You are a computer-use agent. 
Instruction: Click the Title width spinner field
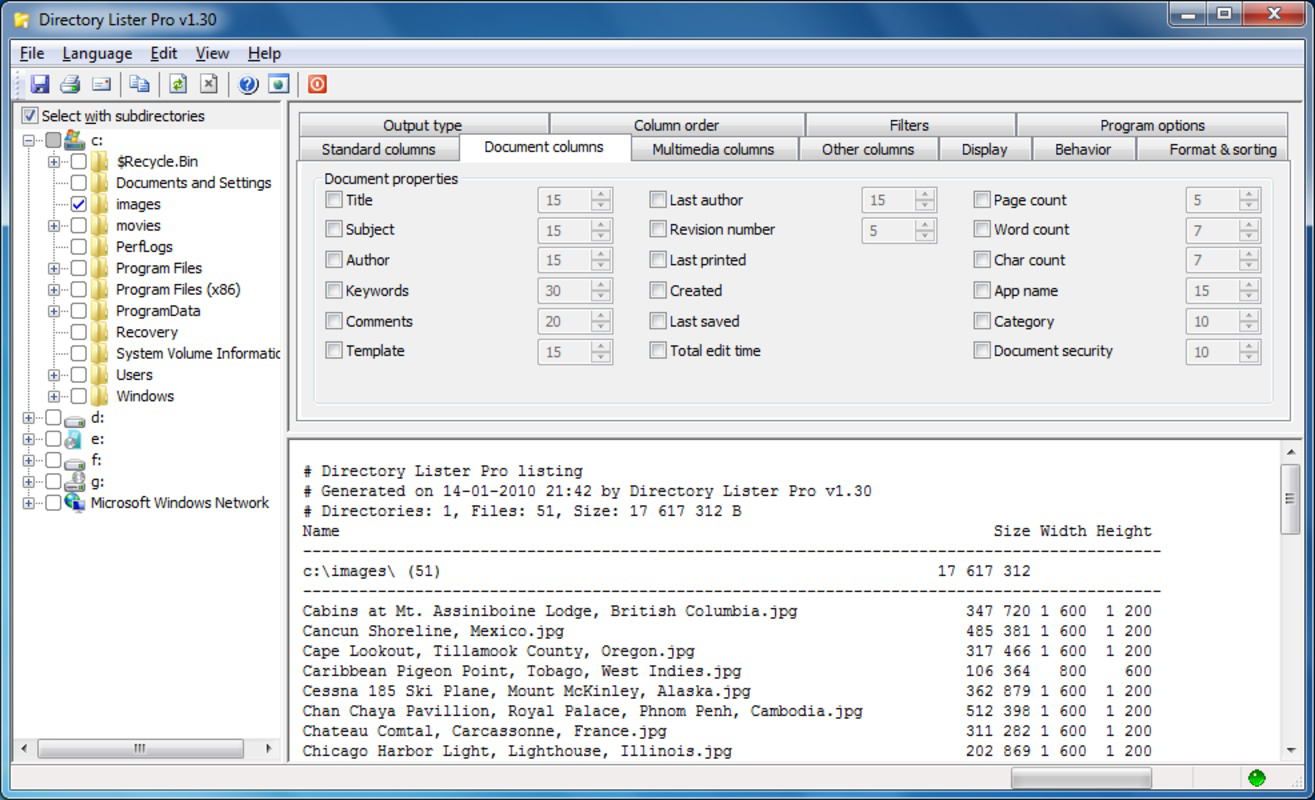[x=564, y=200]
